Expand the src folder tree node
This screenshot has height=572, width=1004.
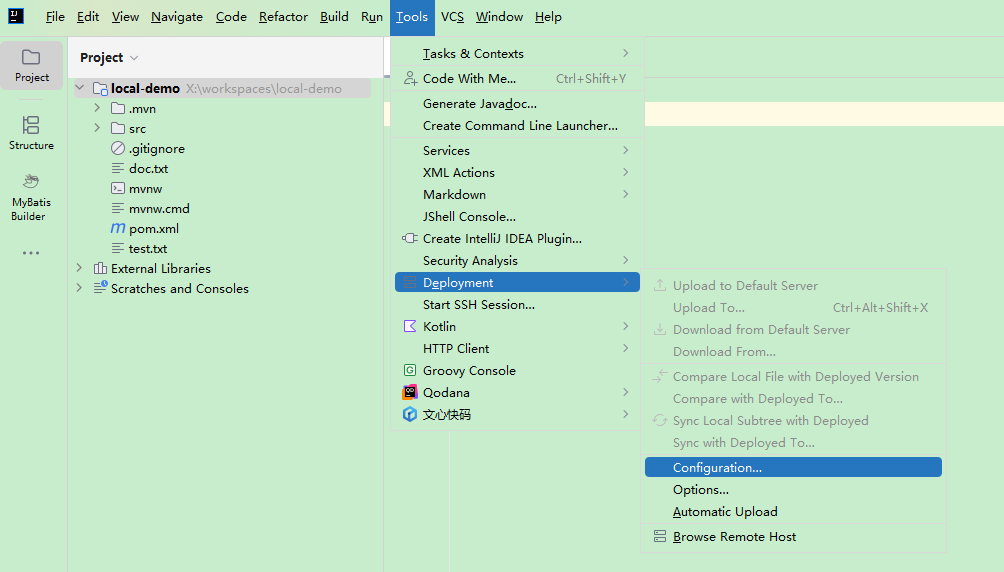tap(97, 129)
